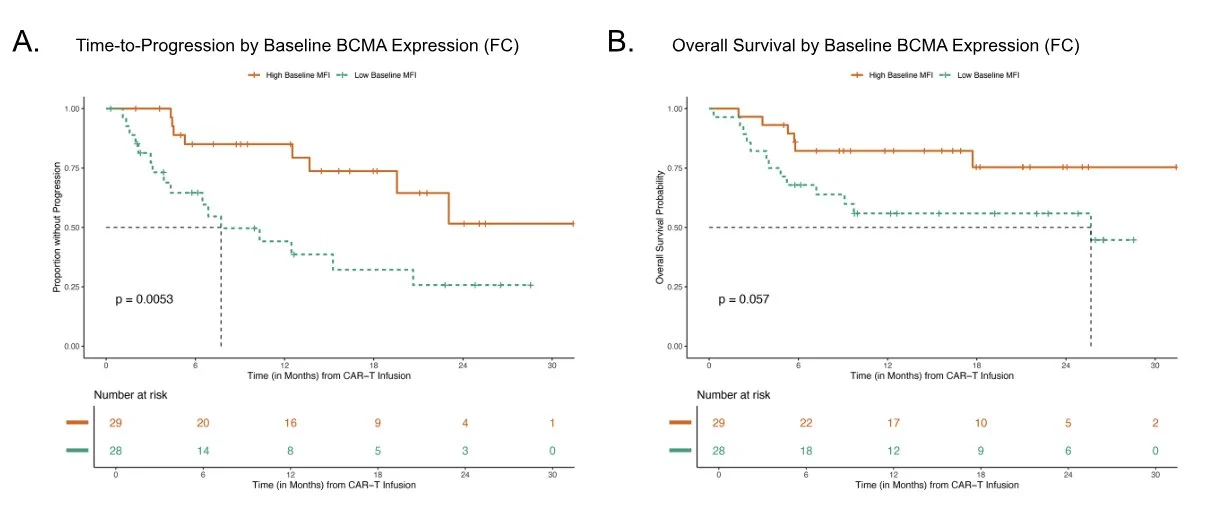Click the Overall Survival Probability axis label

pos(660,227)
